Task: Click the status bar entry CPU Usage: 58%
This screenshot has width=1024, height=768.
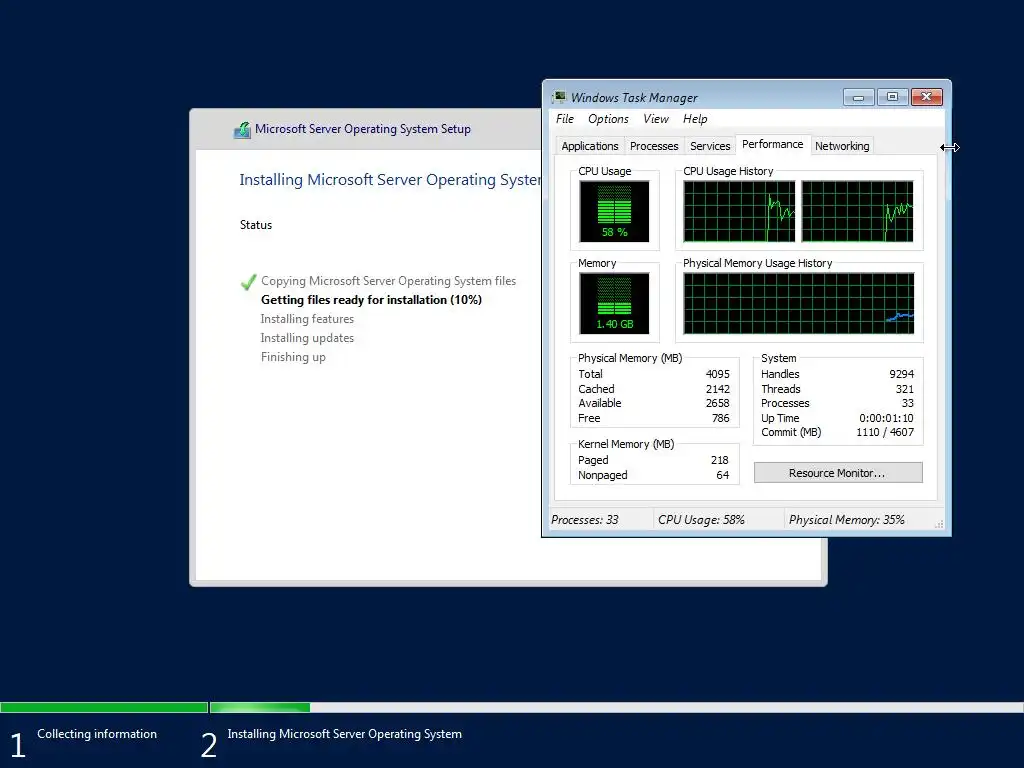Action: [701, 520]
